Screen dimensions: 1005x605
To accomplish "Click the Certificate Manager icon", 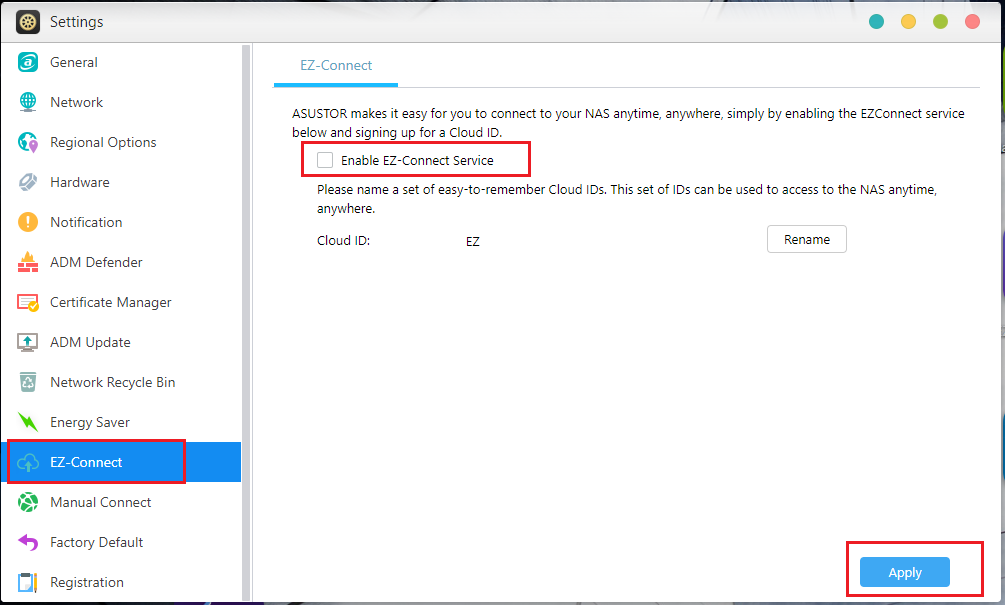I will (x=28, y=302).
